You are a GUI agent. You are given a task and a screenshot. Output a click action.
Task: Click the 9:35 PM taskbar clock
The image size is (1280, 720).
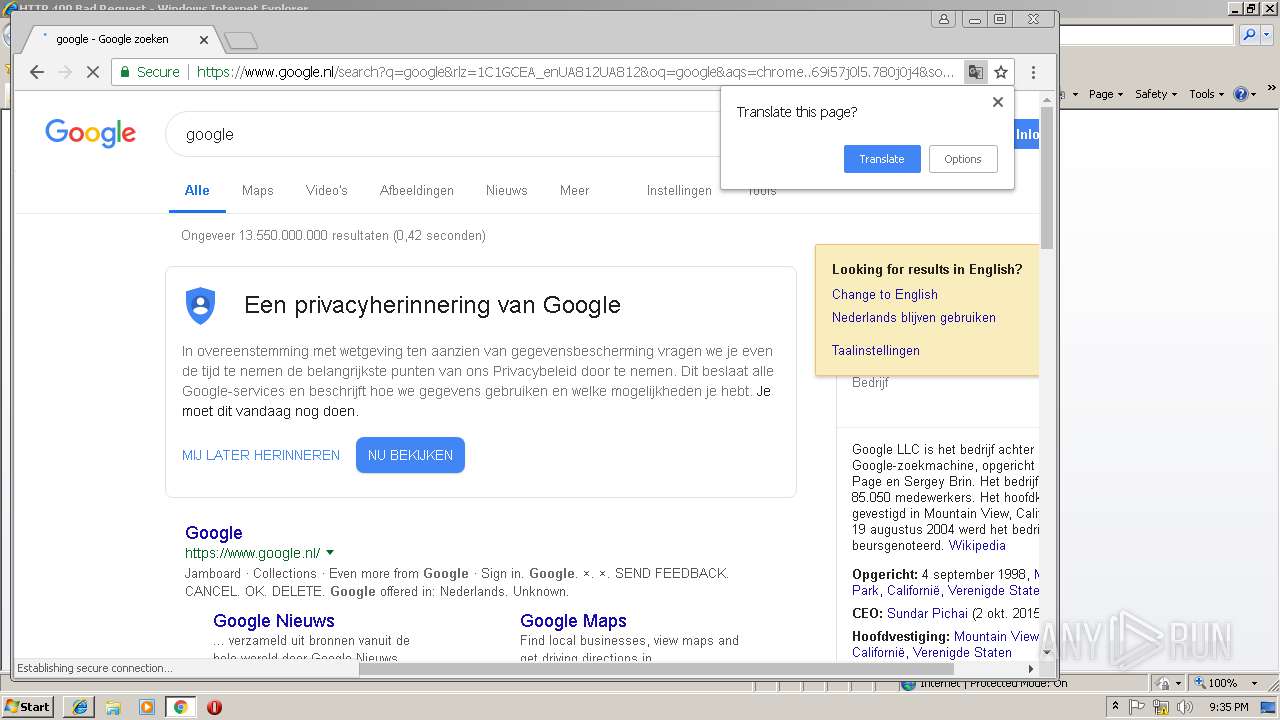1229,707
